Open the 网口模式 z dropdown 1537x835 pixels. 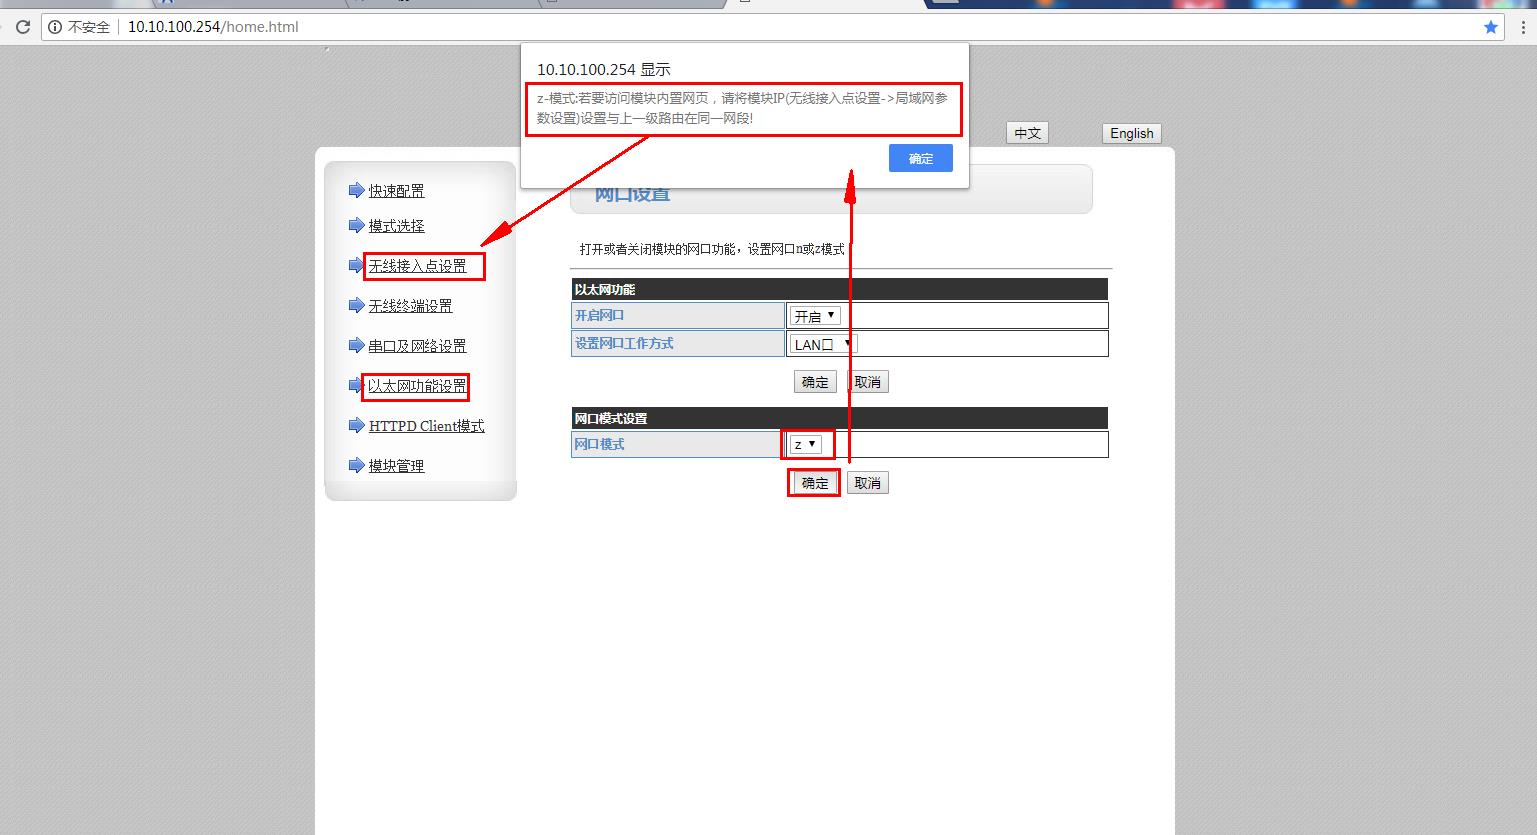click(806, 444)
